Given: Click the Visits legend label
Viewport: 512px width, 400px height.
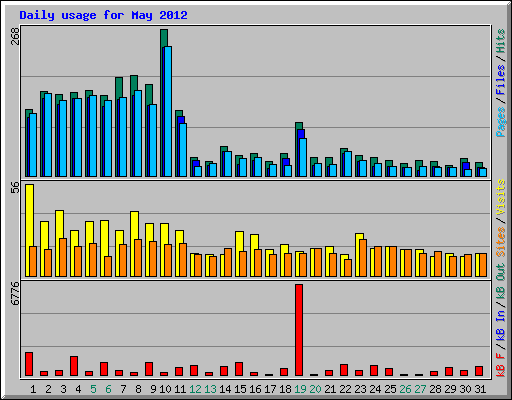Looking at the screenshot, I should click(501, 197).
